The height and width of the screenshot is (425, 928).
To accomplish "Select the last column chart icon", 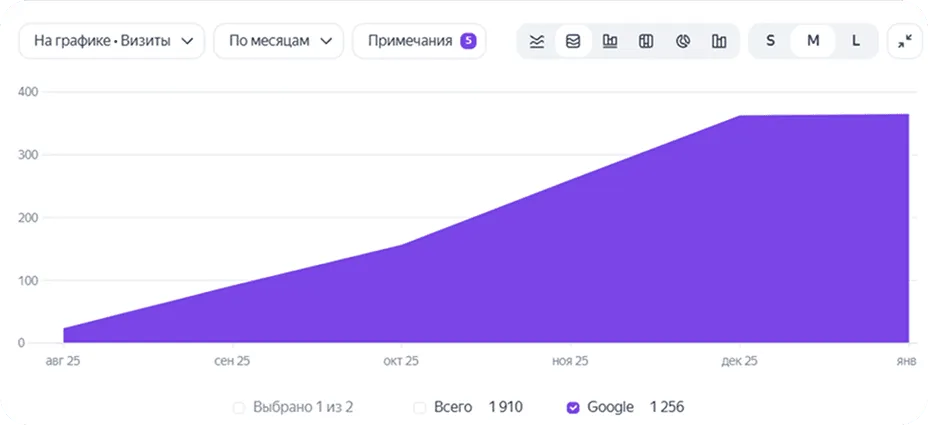I will point(719,41).
